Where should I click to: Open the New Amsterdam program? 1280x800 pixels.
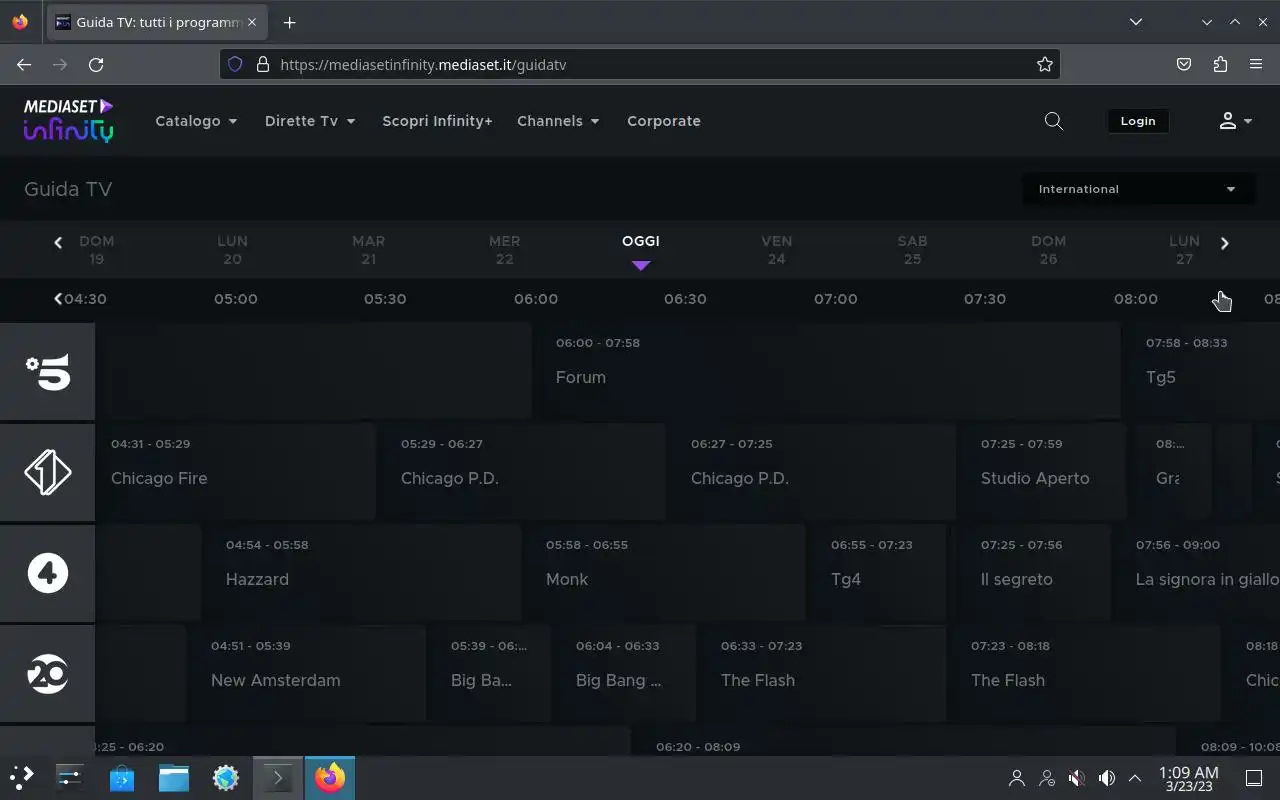pos(310,673)
